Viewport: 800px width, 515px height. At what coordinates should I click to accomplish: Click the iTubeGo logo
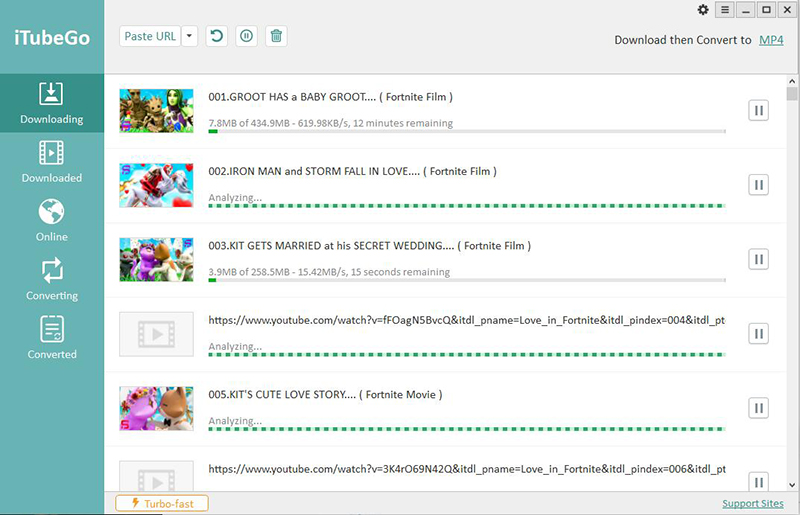click(x=52, y=38)
